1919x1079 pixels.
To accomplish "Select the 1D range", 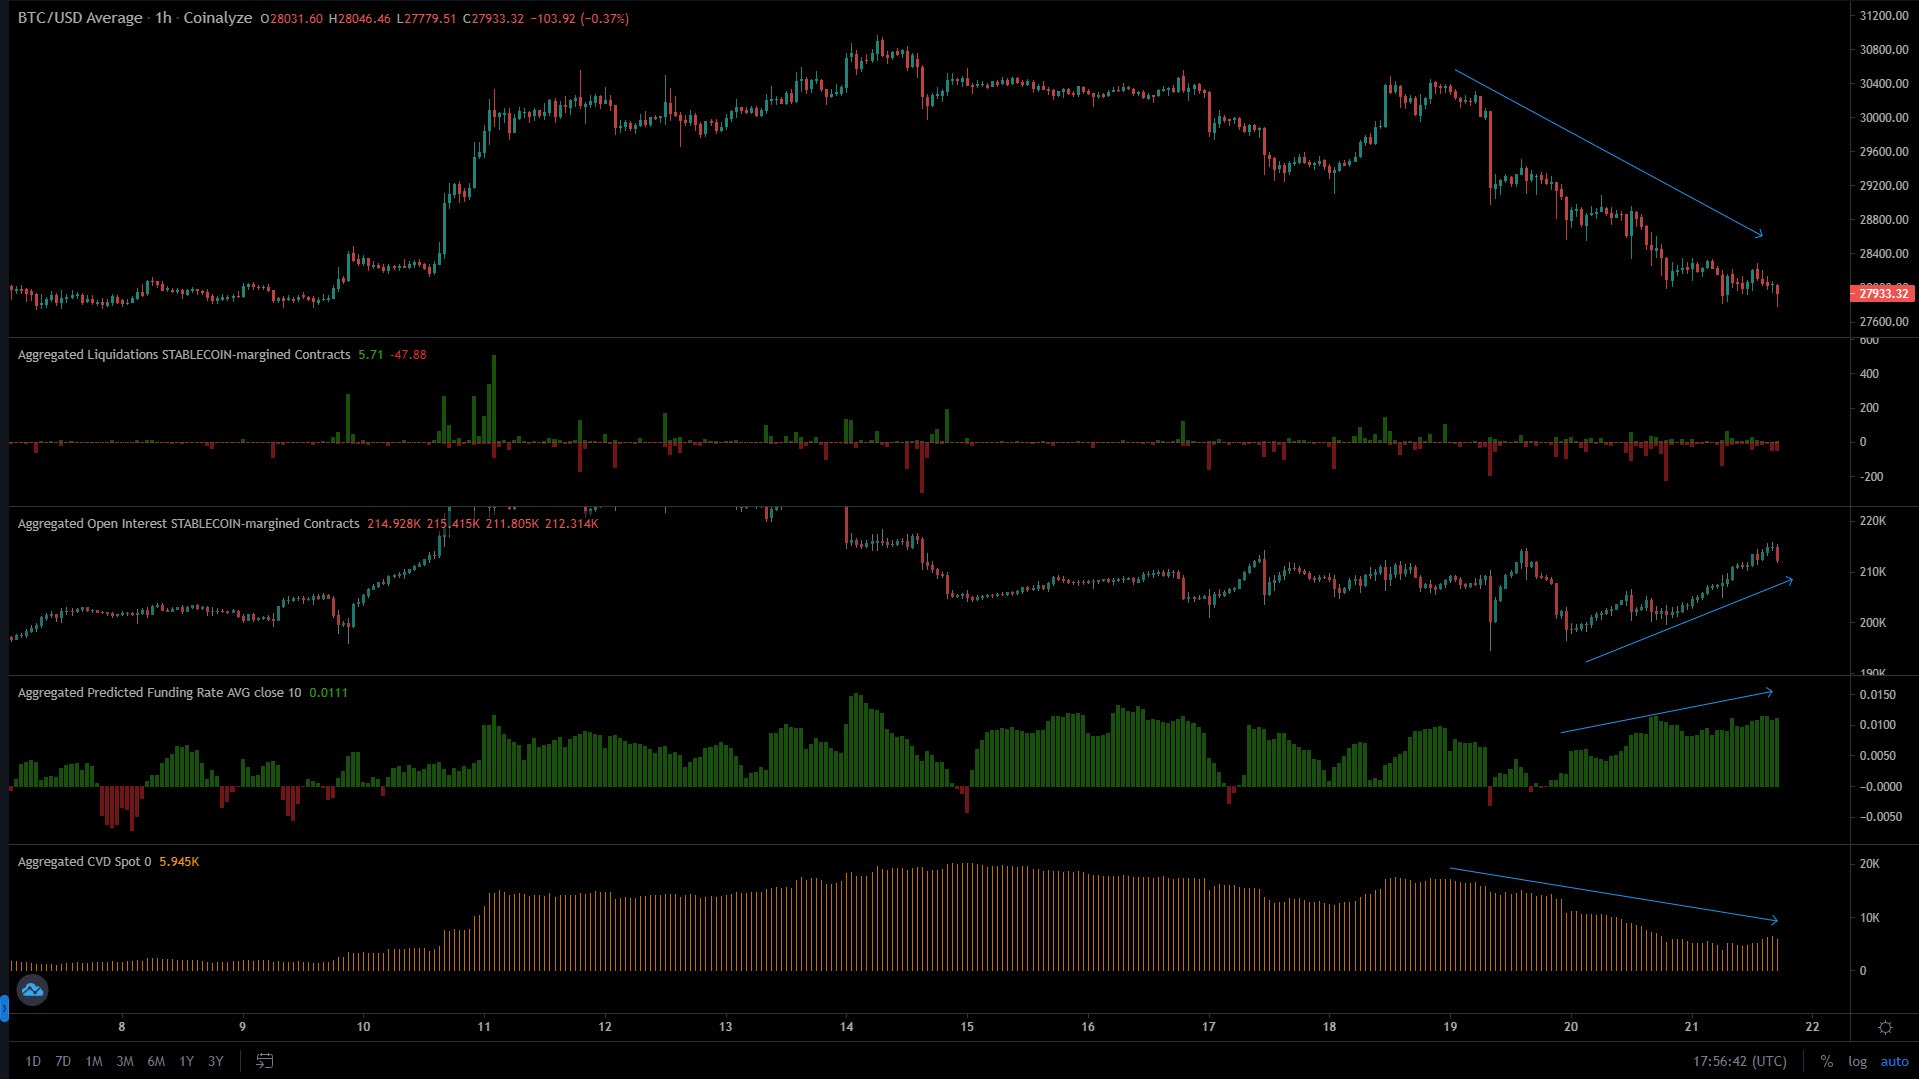I will pyautogui.click(x=33, y=1061).
